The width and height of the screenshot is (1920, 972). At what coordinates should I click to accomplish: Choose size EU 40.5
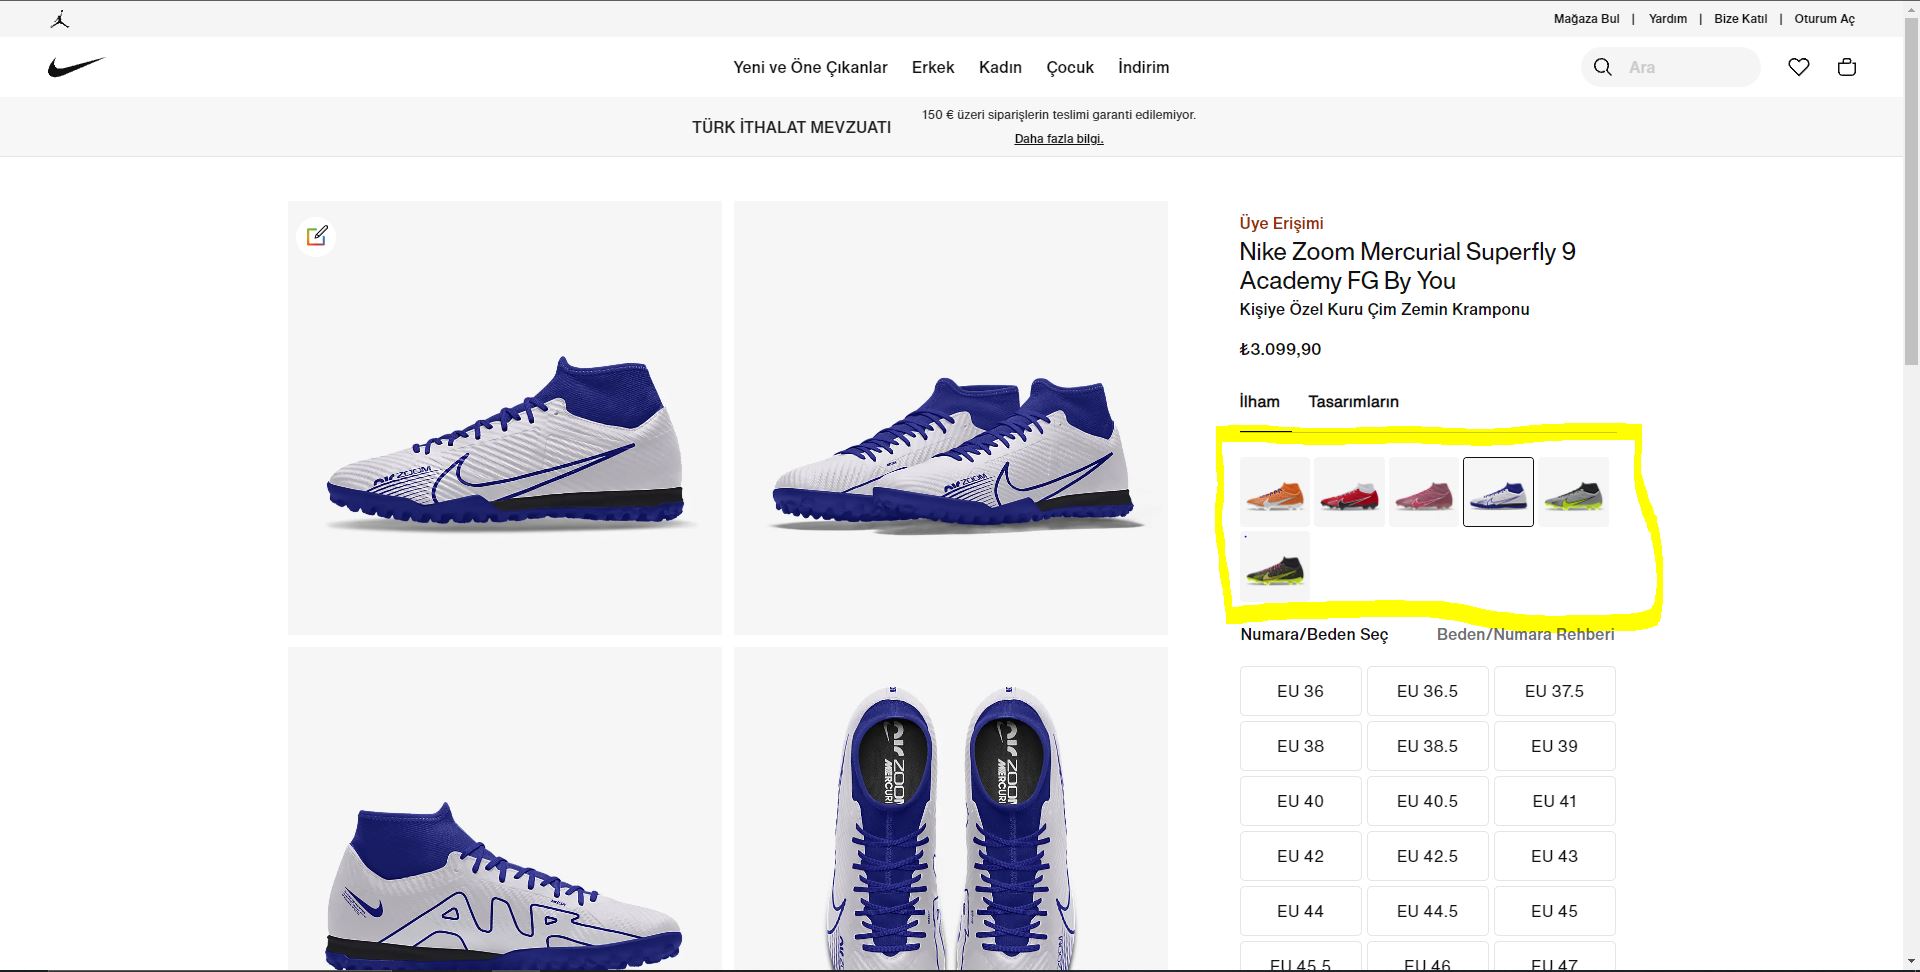pos(1427,801)
